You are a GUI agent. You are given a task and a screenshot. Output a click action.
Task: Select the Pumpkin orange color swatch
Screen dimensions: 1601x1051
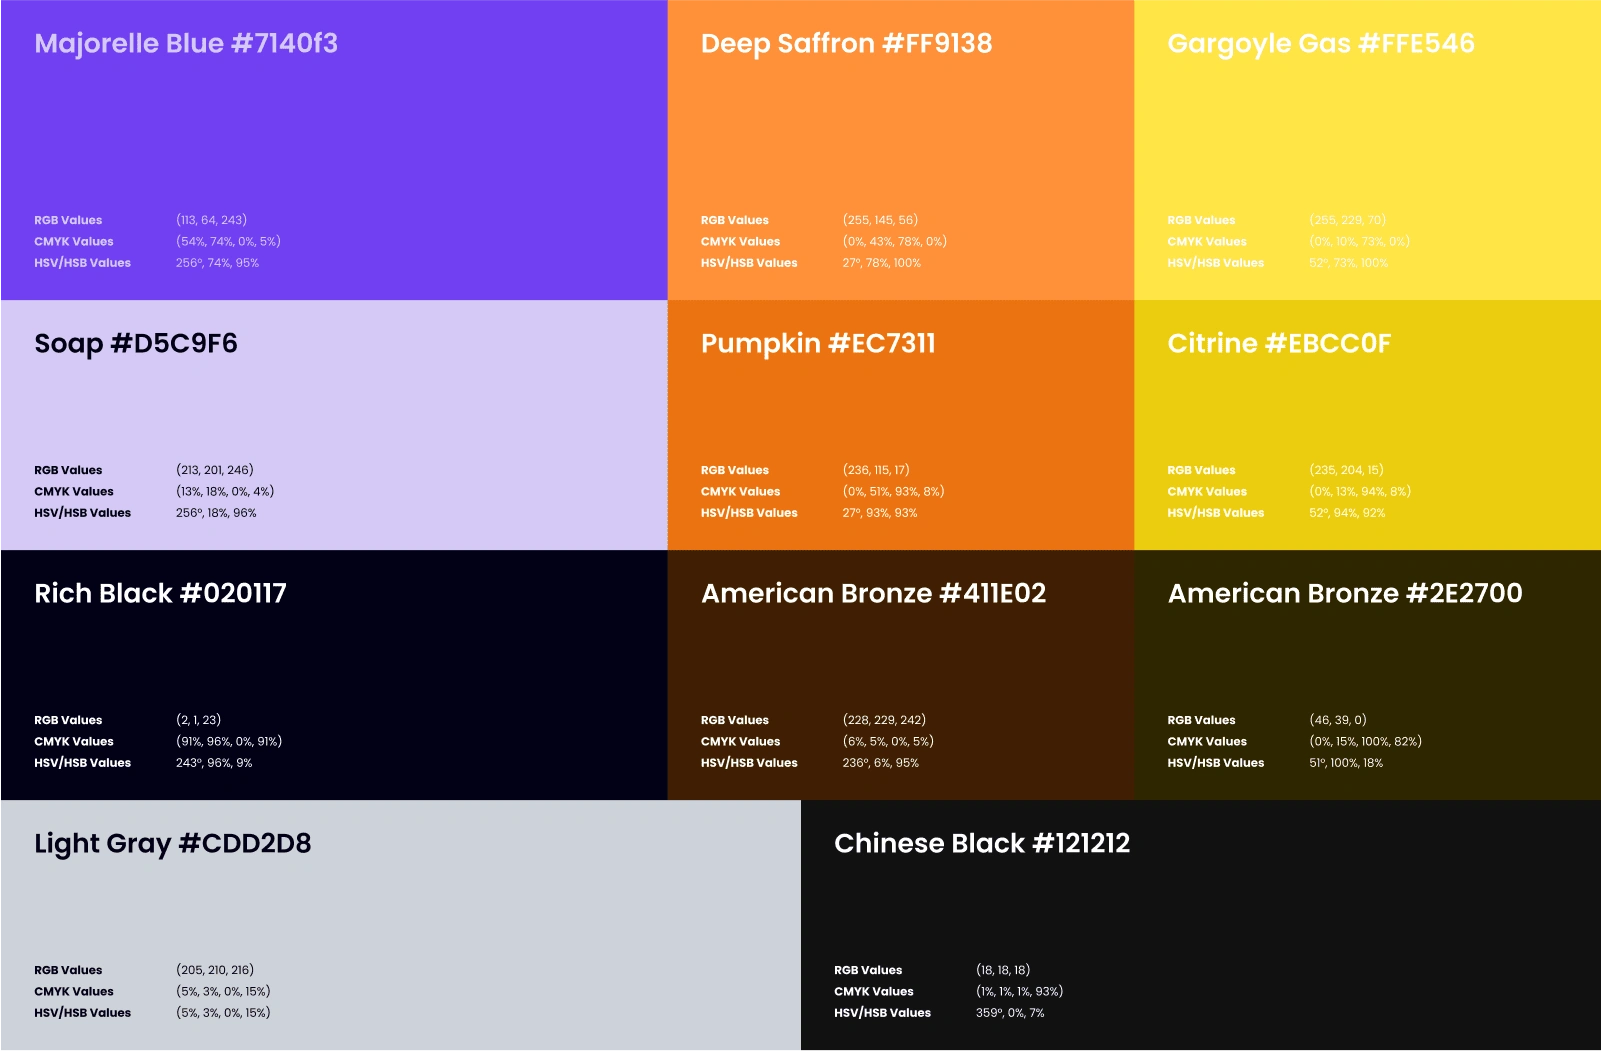pyautogui.click(x=901, y=425)
